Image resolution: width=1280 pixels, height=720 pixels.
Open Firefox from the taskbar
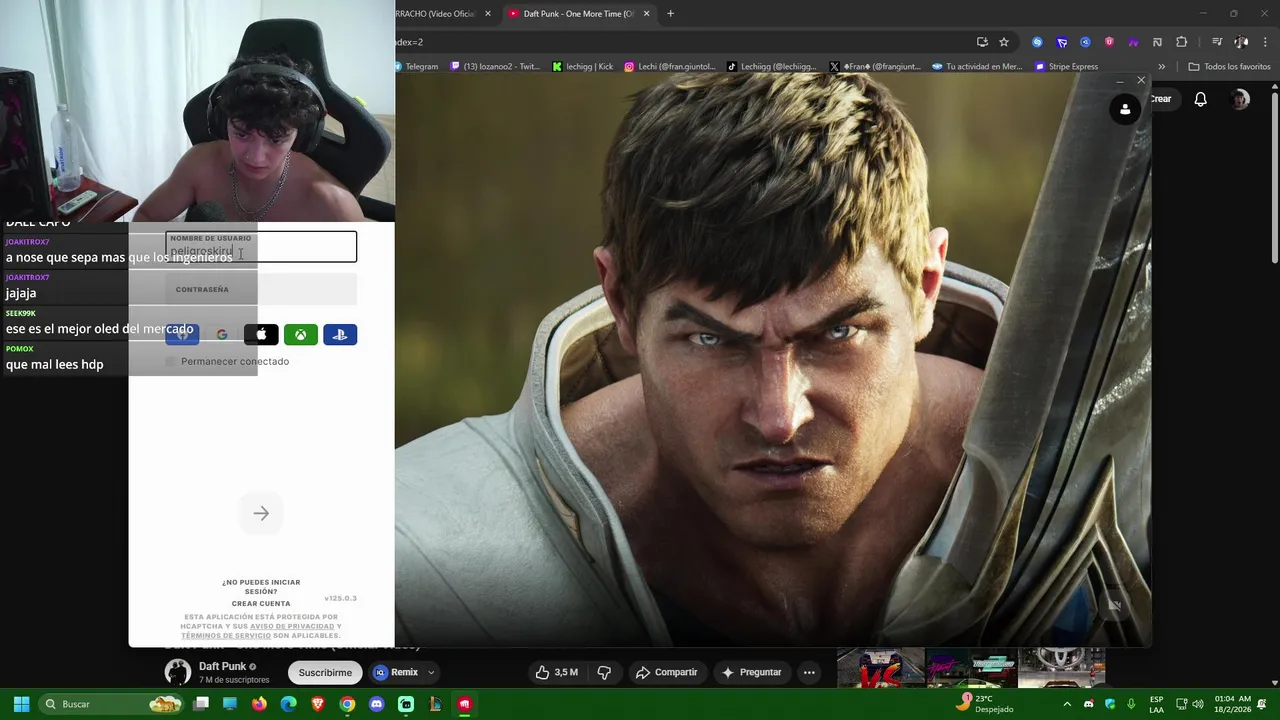259,704
